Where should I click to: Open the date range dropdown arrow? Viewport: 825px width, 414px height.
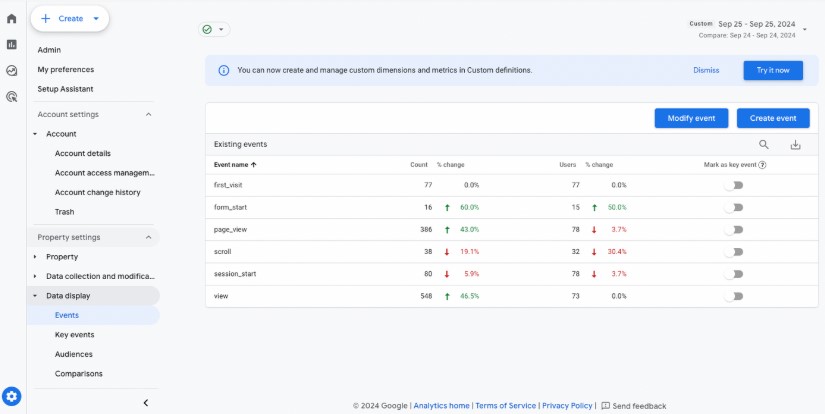804,29
